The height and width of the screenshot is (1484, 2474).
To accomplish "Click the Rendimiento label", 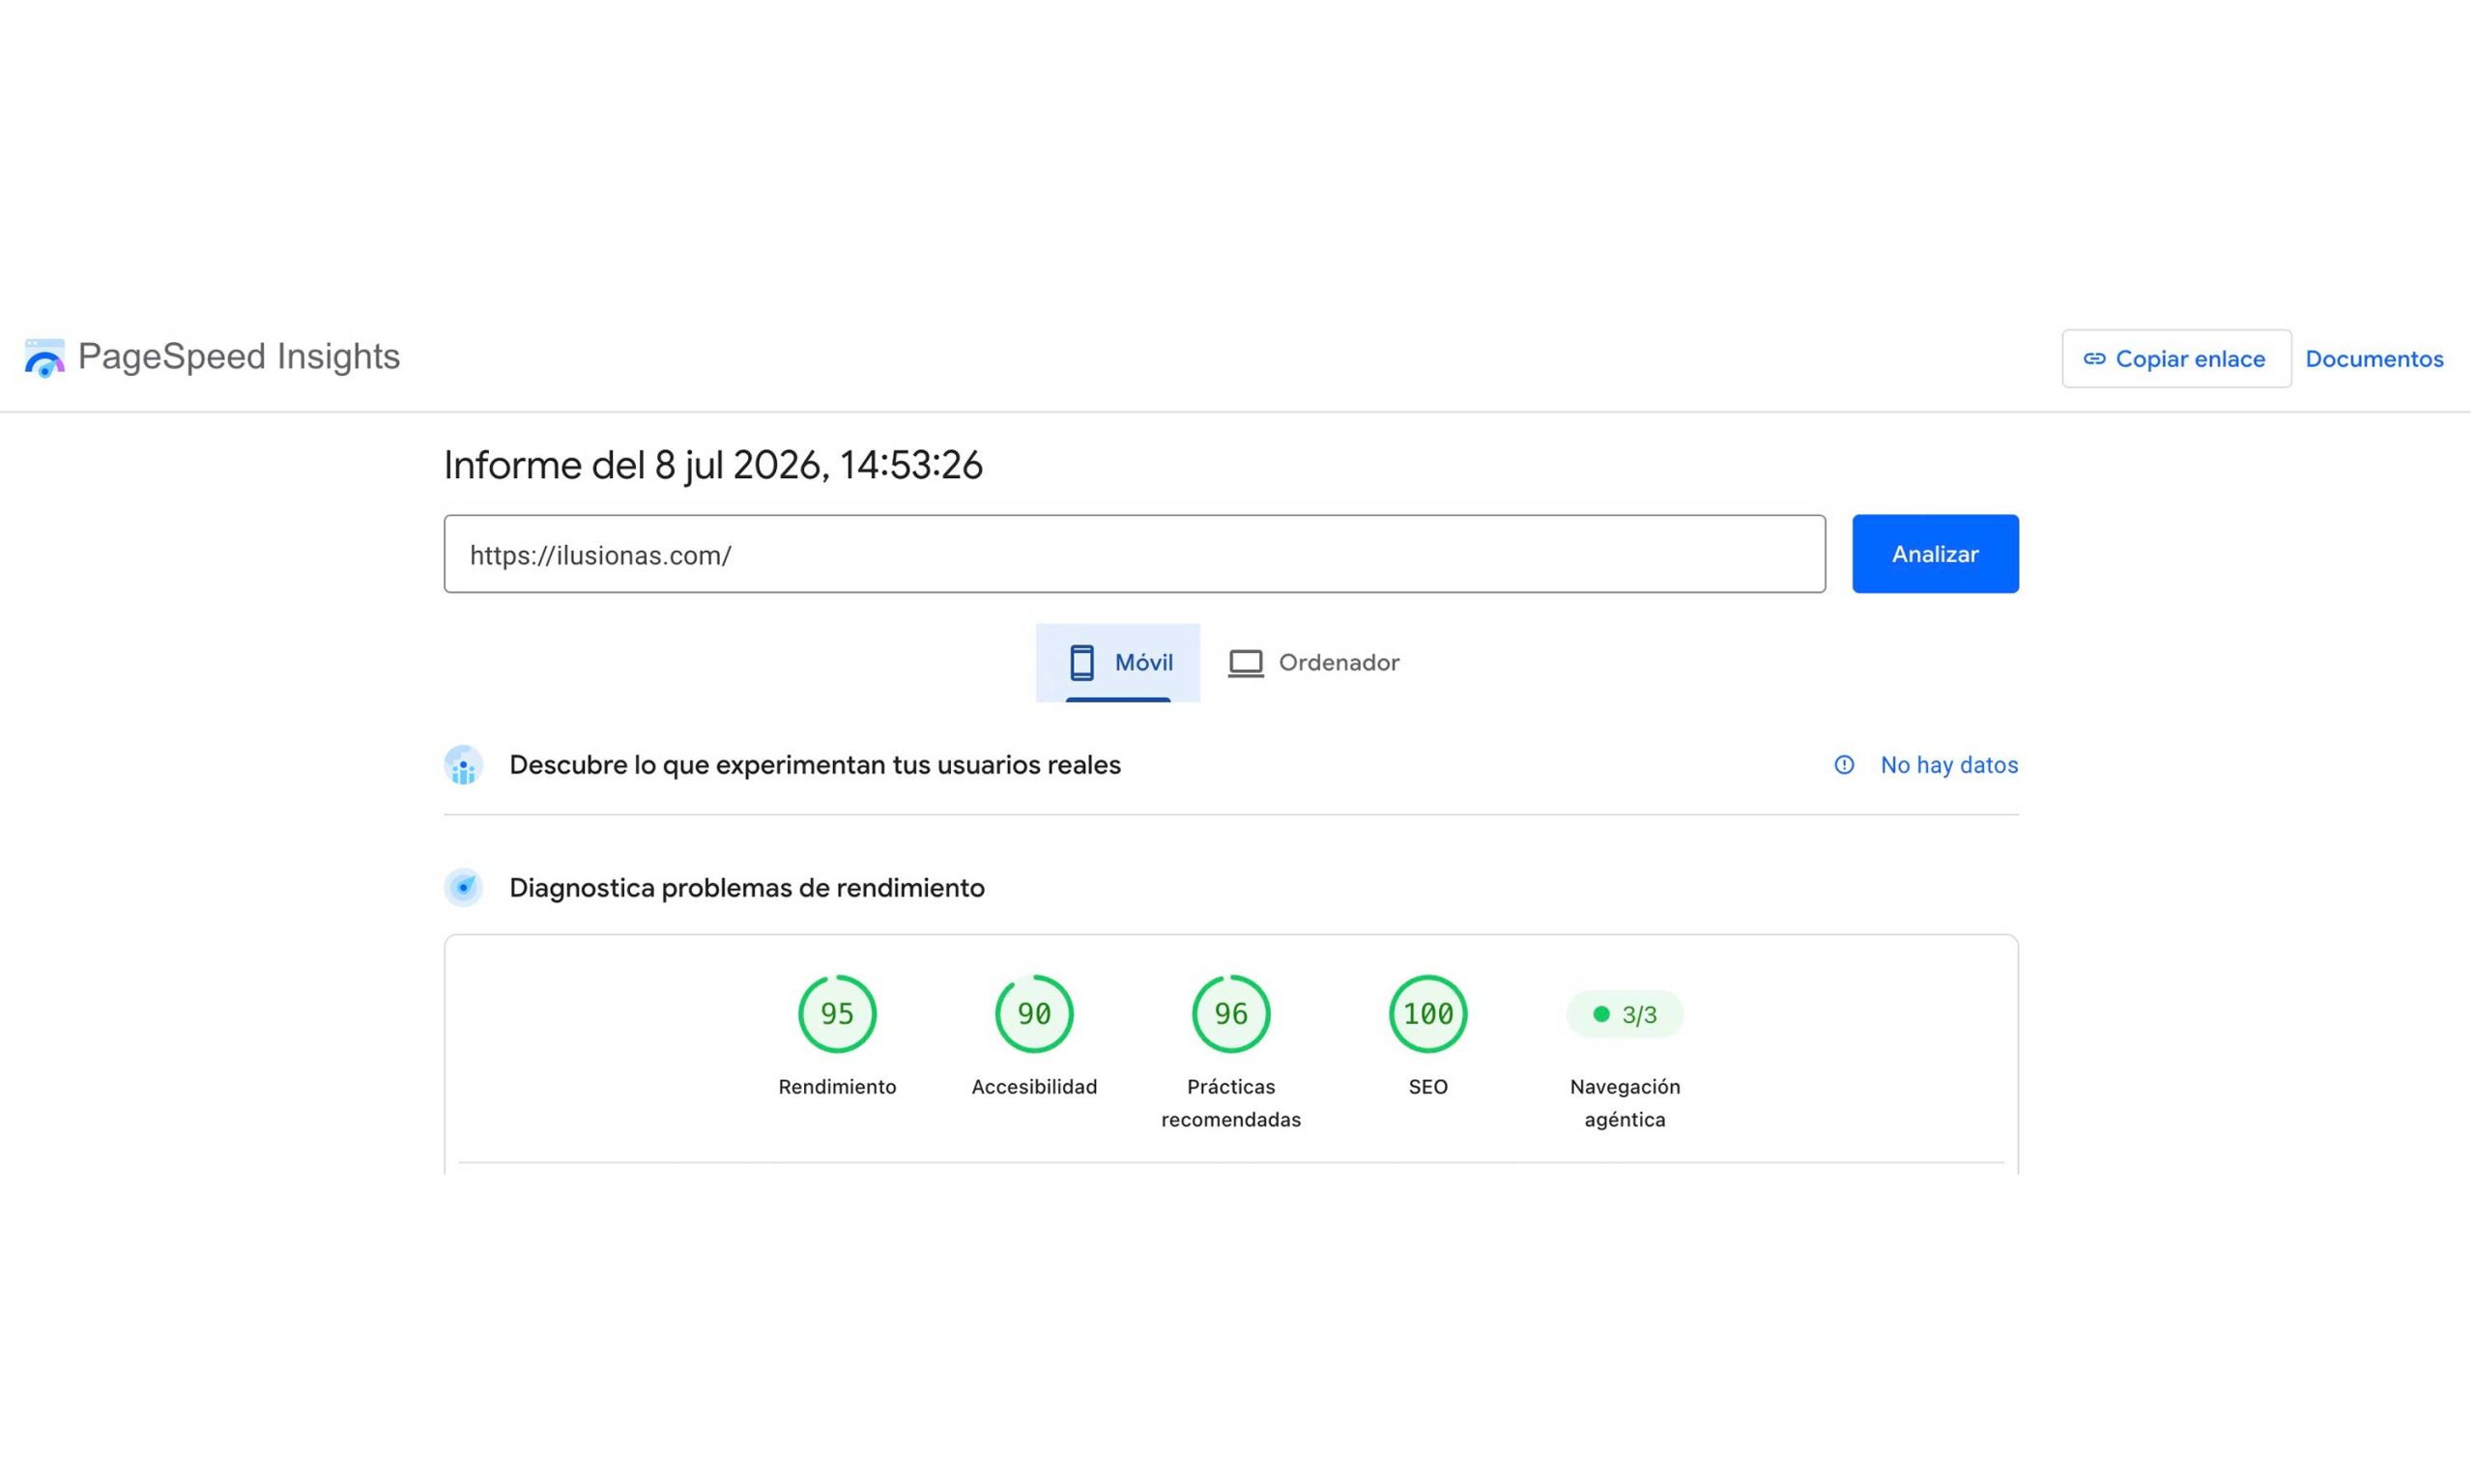I will point(838,1087).
